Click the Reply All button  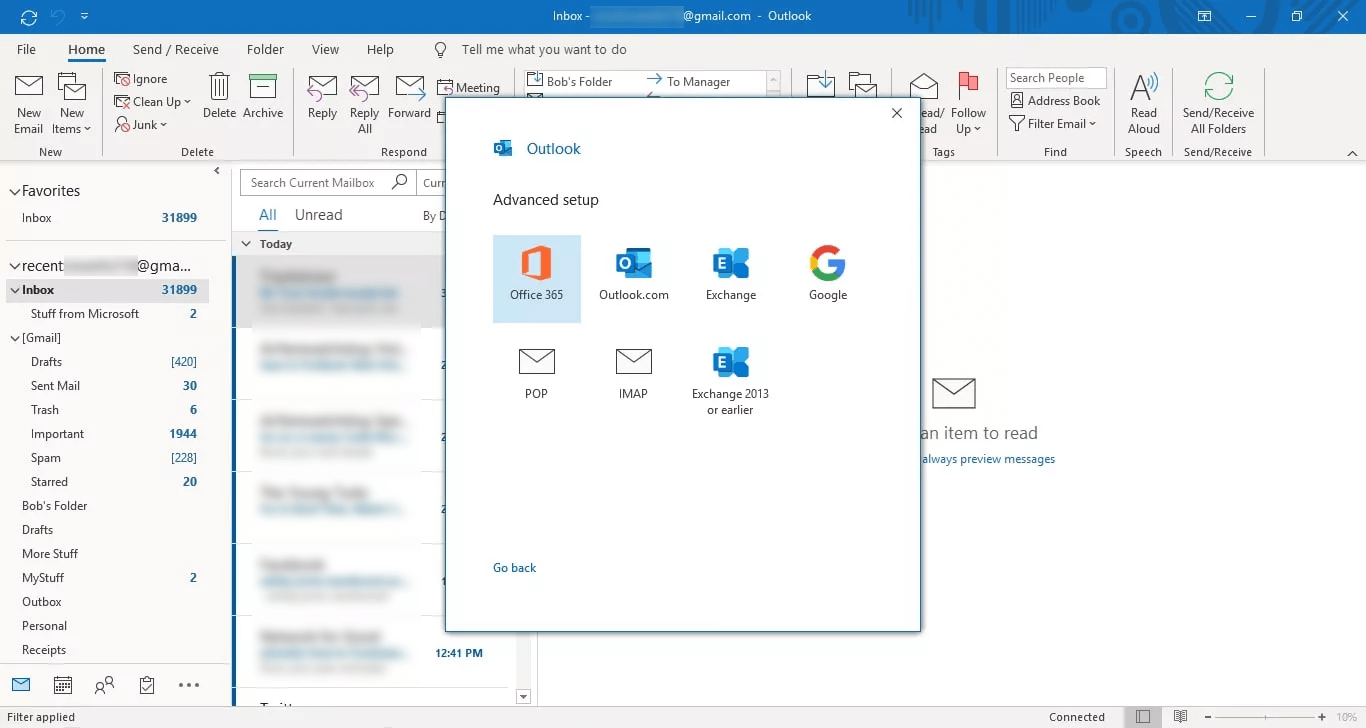(x=365, y=104)
